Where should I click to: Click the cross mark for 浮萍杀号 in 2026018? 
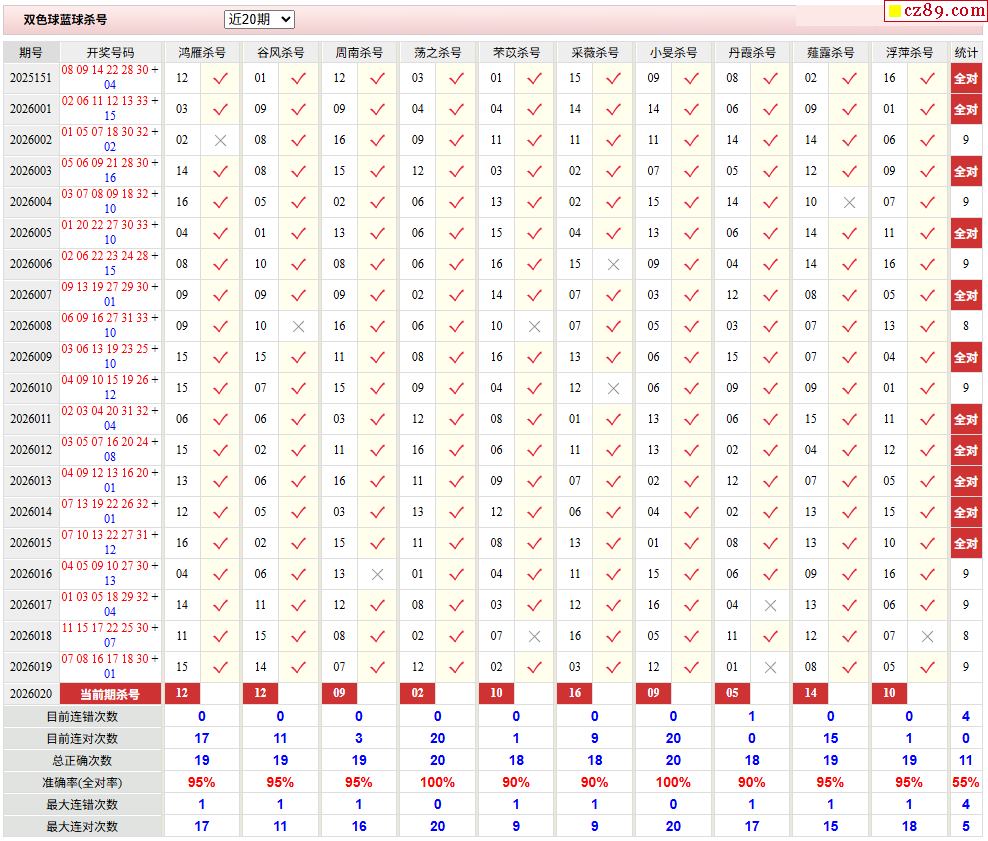[x=927, y=636]
